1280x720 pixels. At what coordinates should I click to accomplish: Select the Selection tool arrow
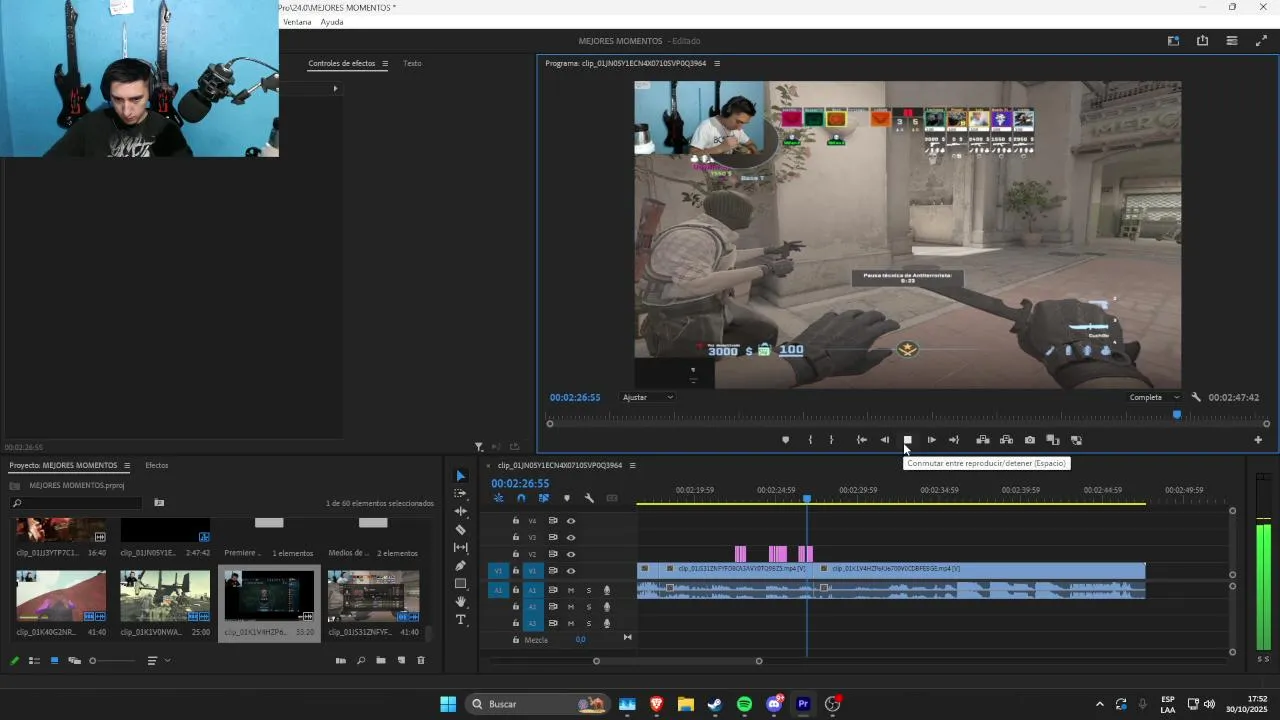[461, 476]
